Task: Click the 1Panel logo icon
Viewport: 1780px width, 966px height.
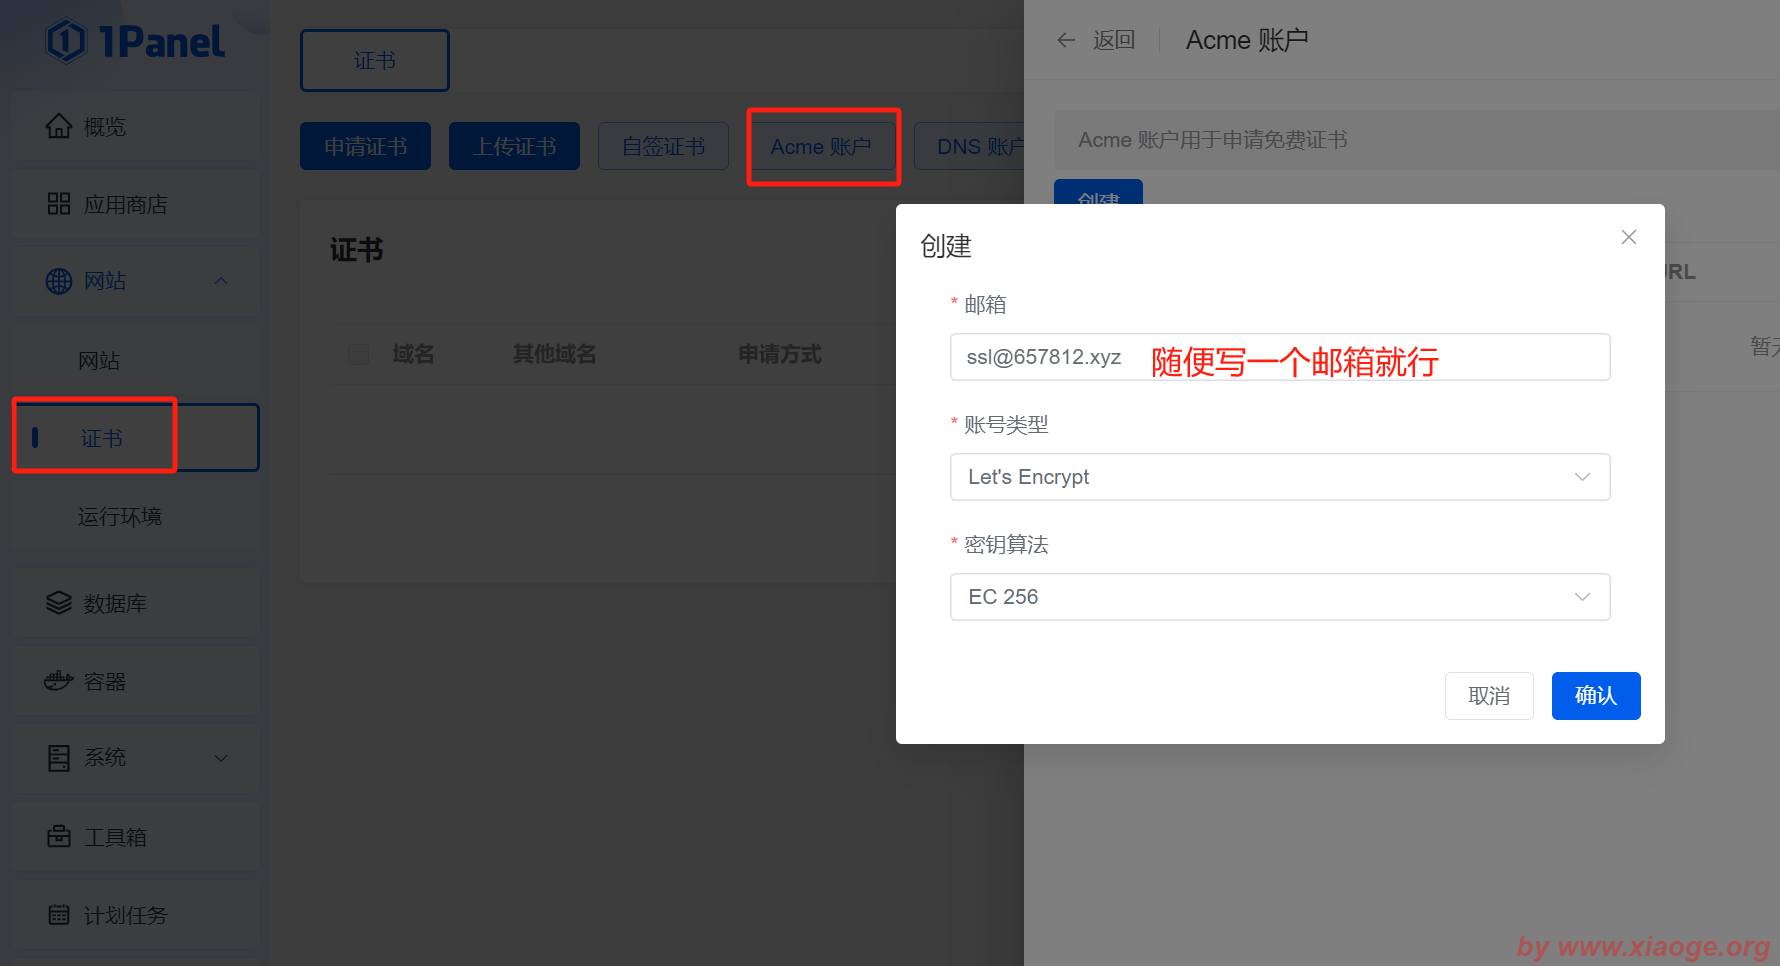Action: tap(66, 42)
